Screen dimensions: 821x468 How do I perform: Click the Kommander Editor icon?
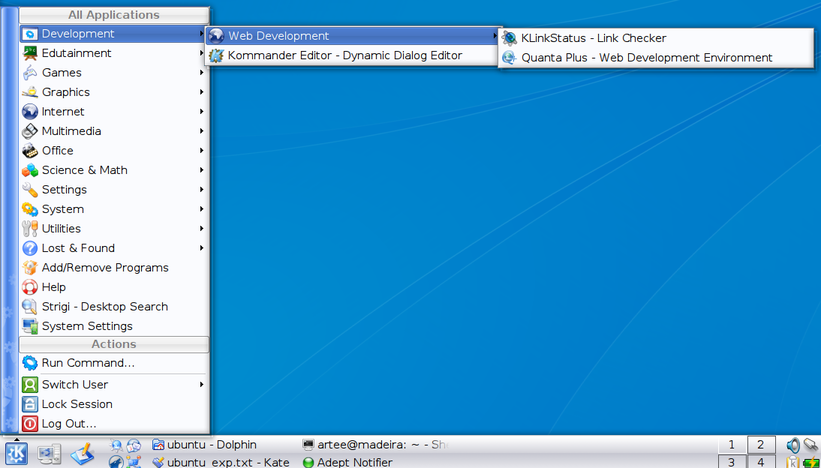click(x=216, y=55)
